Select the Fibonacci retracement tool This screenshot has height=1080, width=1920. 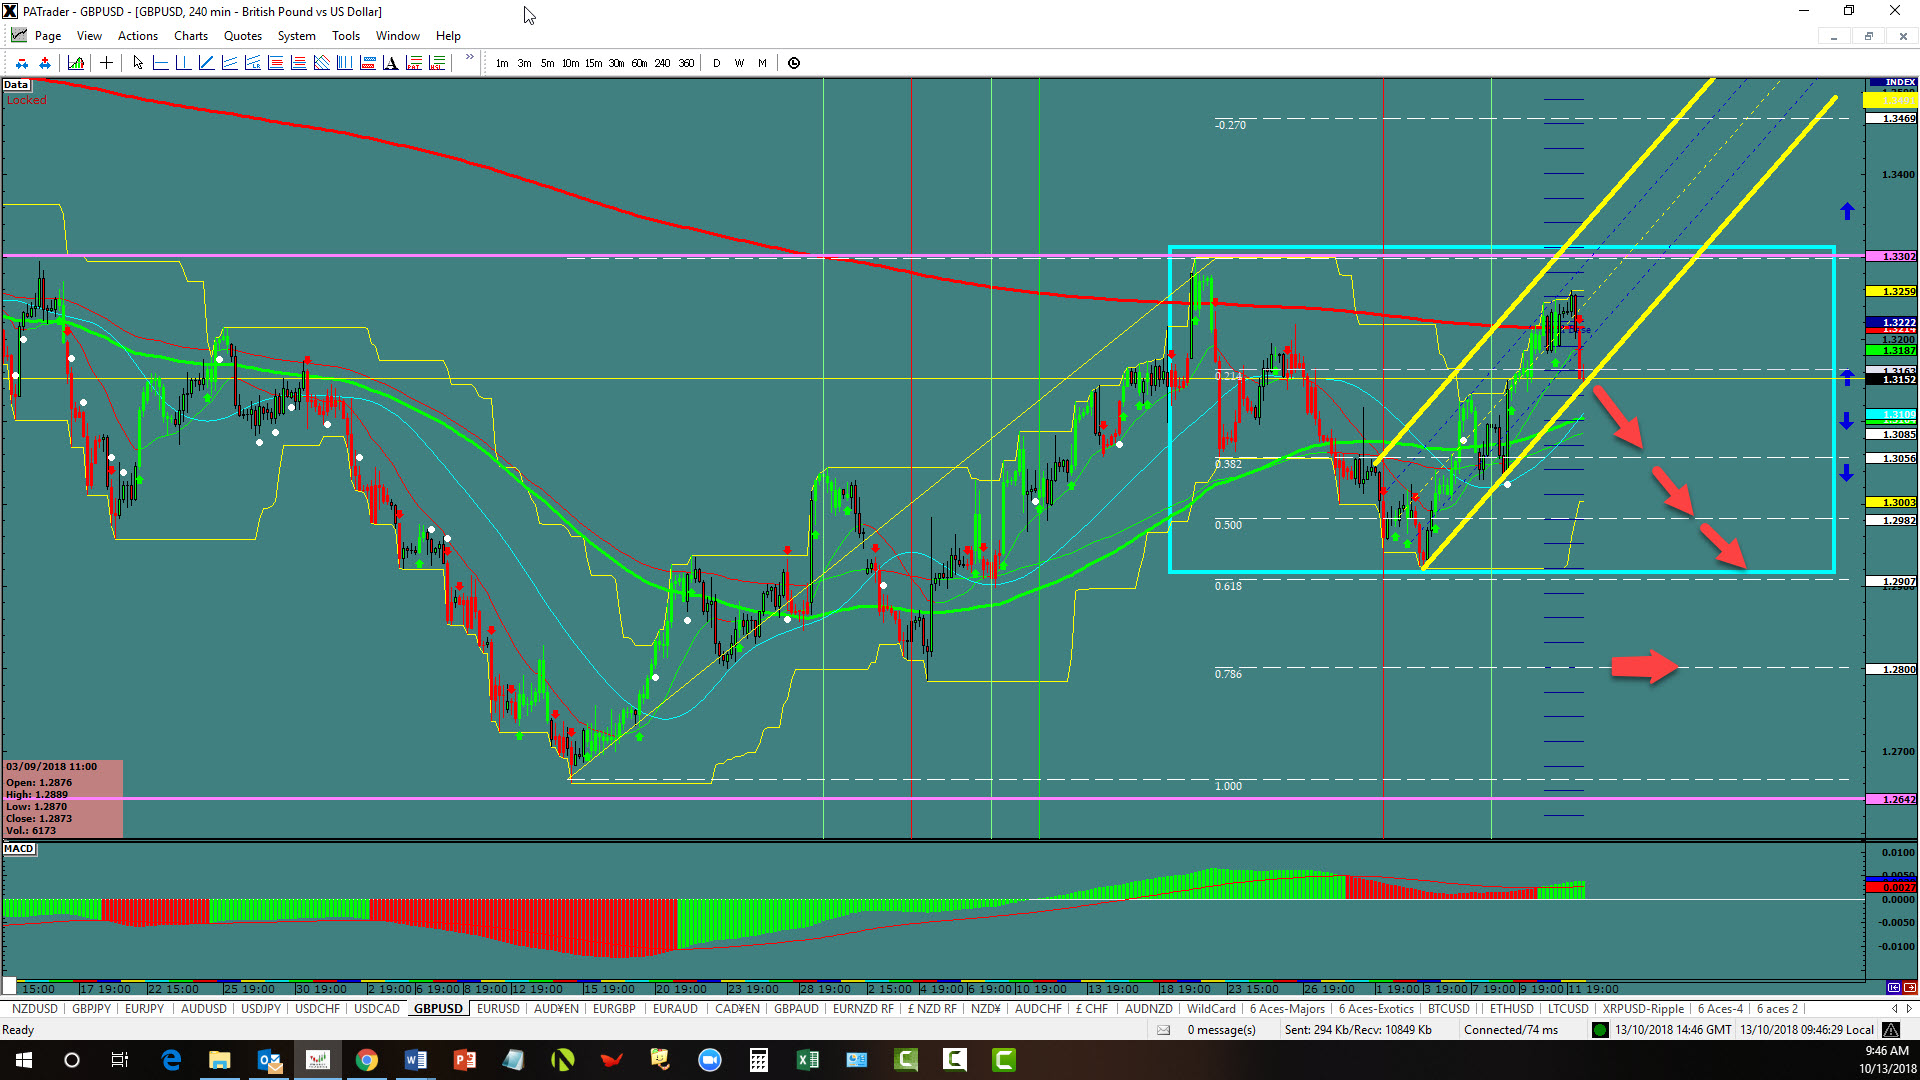point(275,63)
